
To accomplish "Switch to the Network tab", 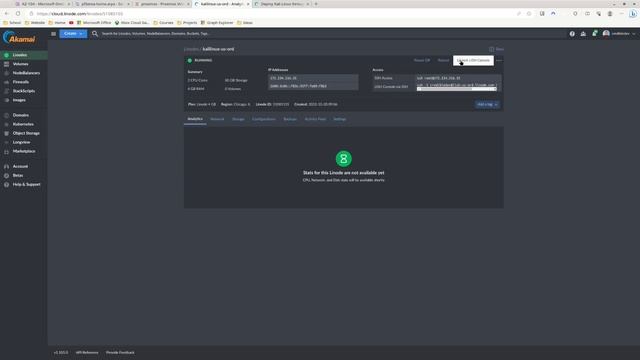I will click(217, 119).
